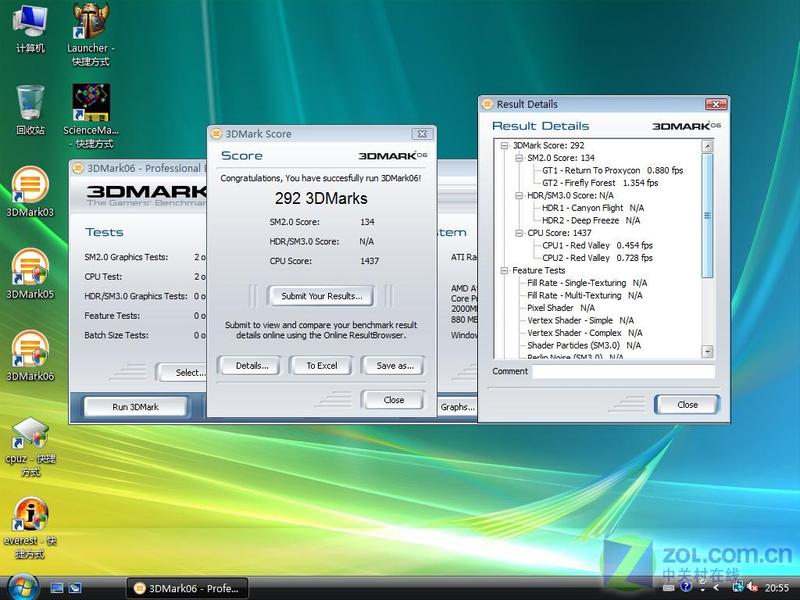This screenshot has width=800, height=600.
Task: Select Fill Rate - Multi-Texturing row
Action: point(585,295)
